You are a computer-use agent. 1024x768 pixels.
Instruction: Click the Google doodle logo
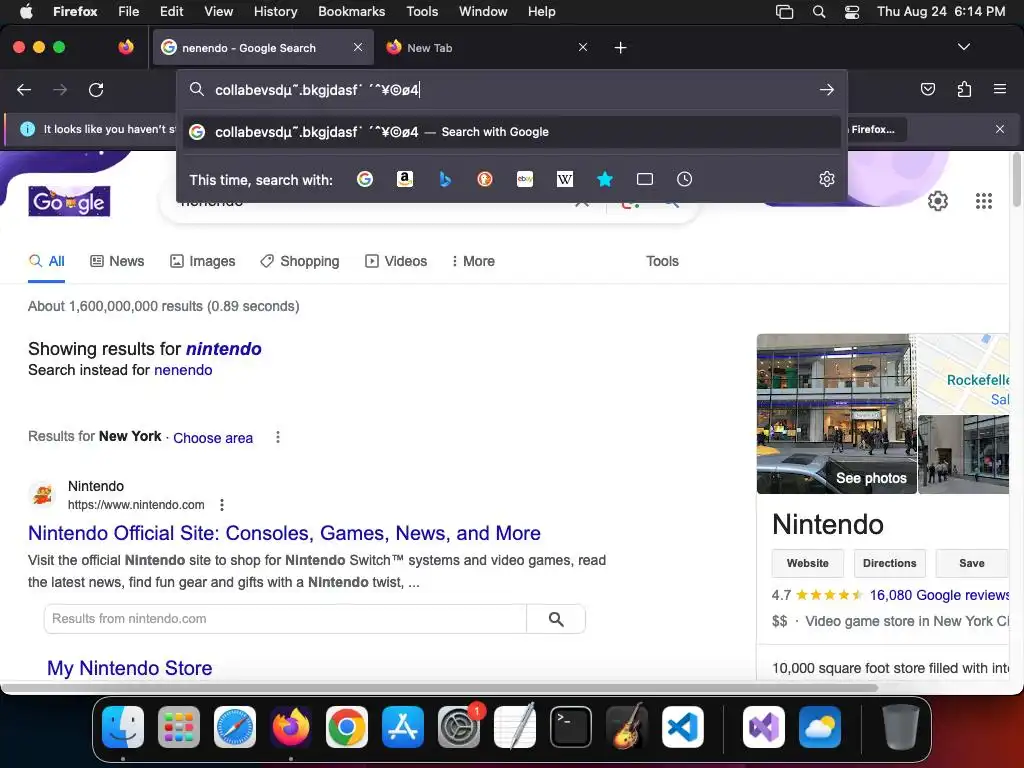coord(69,201)
